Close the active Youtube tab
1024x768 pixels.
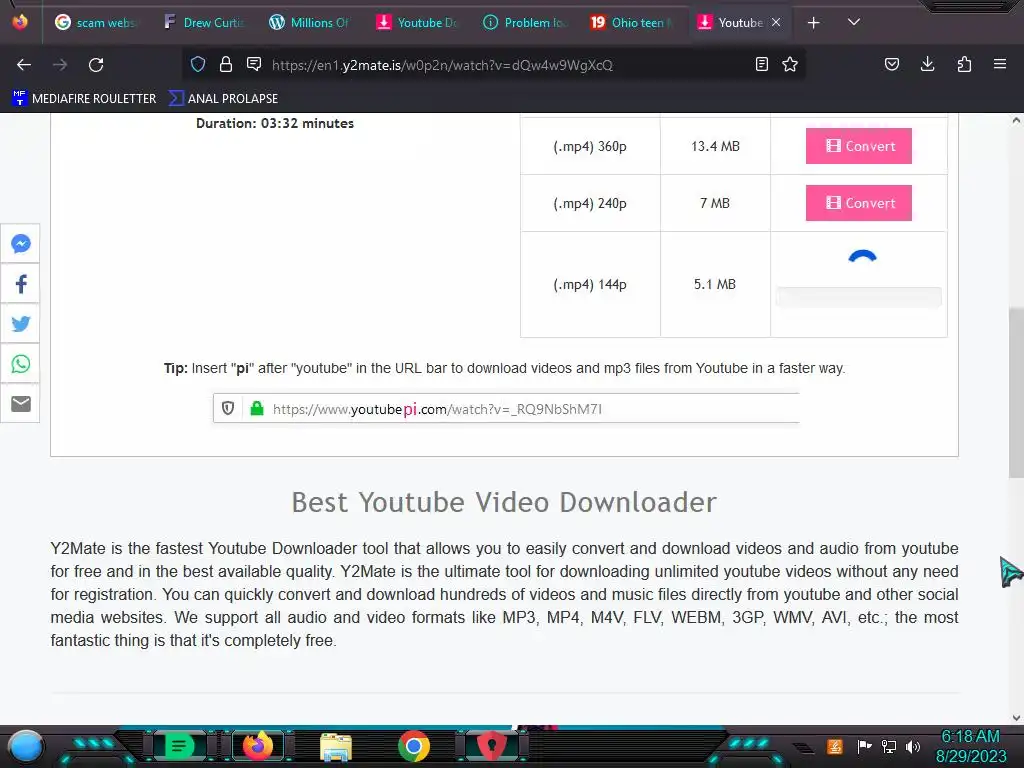click(776, 22)
